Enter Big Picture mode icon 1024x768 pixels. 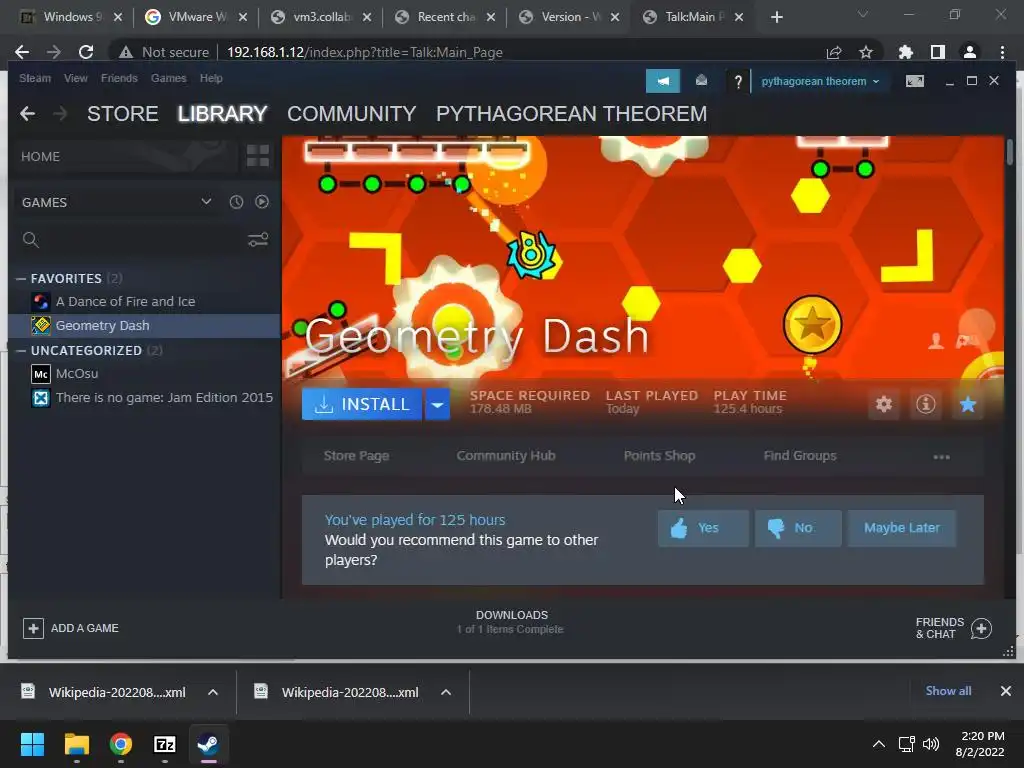coord(914,81)
